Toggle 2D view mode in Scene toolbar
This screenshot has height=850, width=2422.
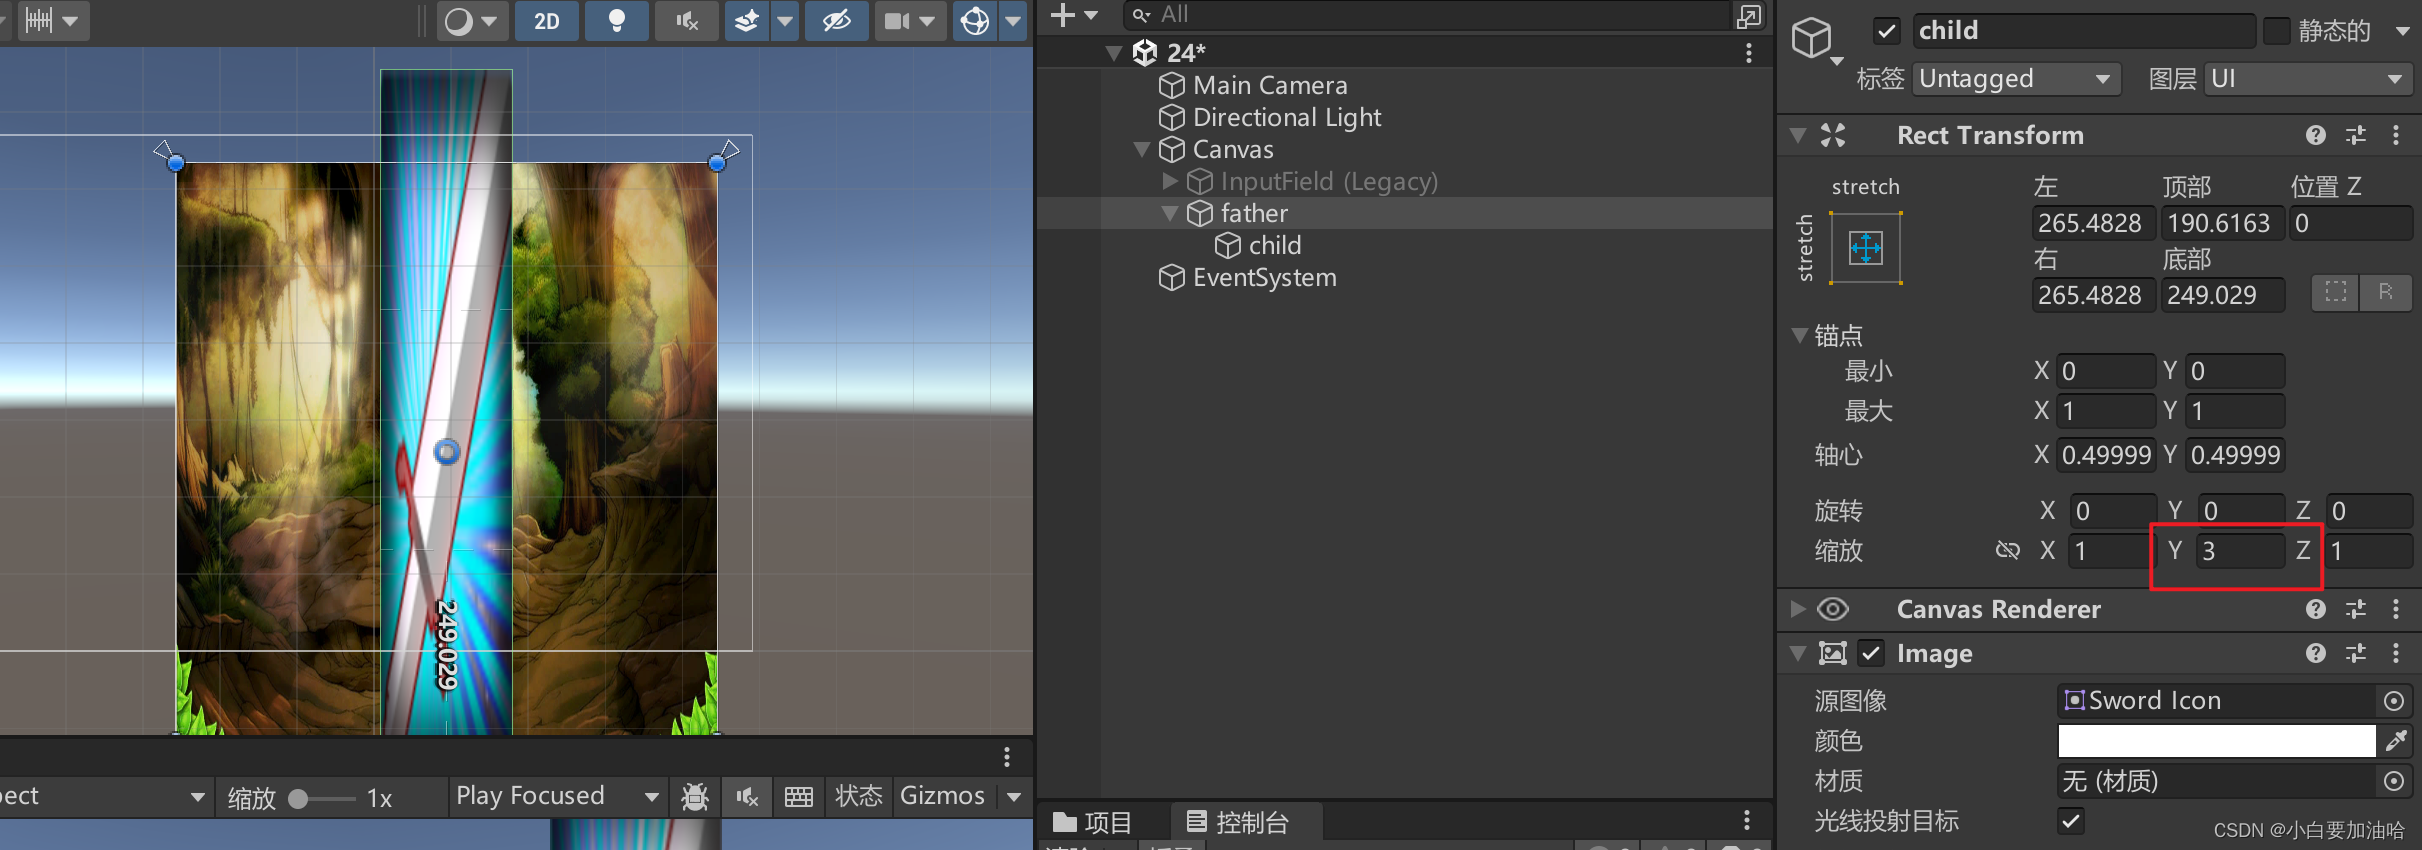(x=546, y=21)
